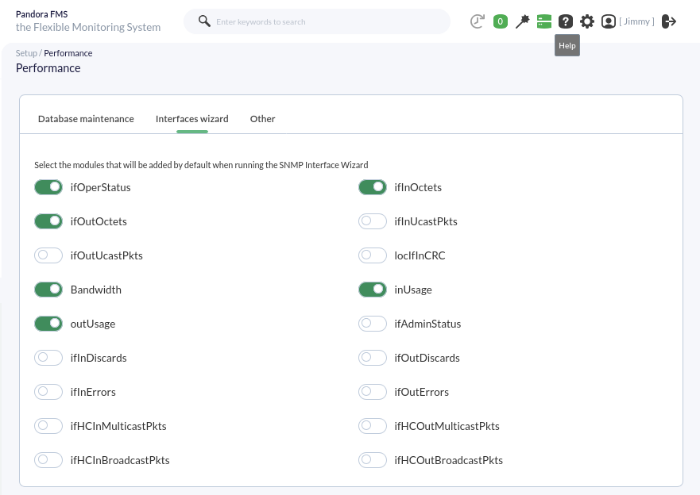
Task: Open the green alerts counter badge
Action: 500,21
